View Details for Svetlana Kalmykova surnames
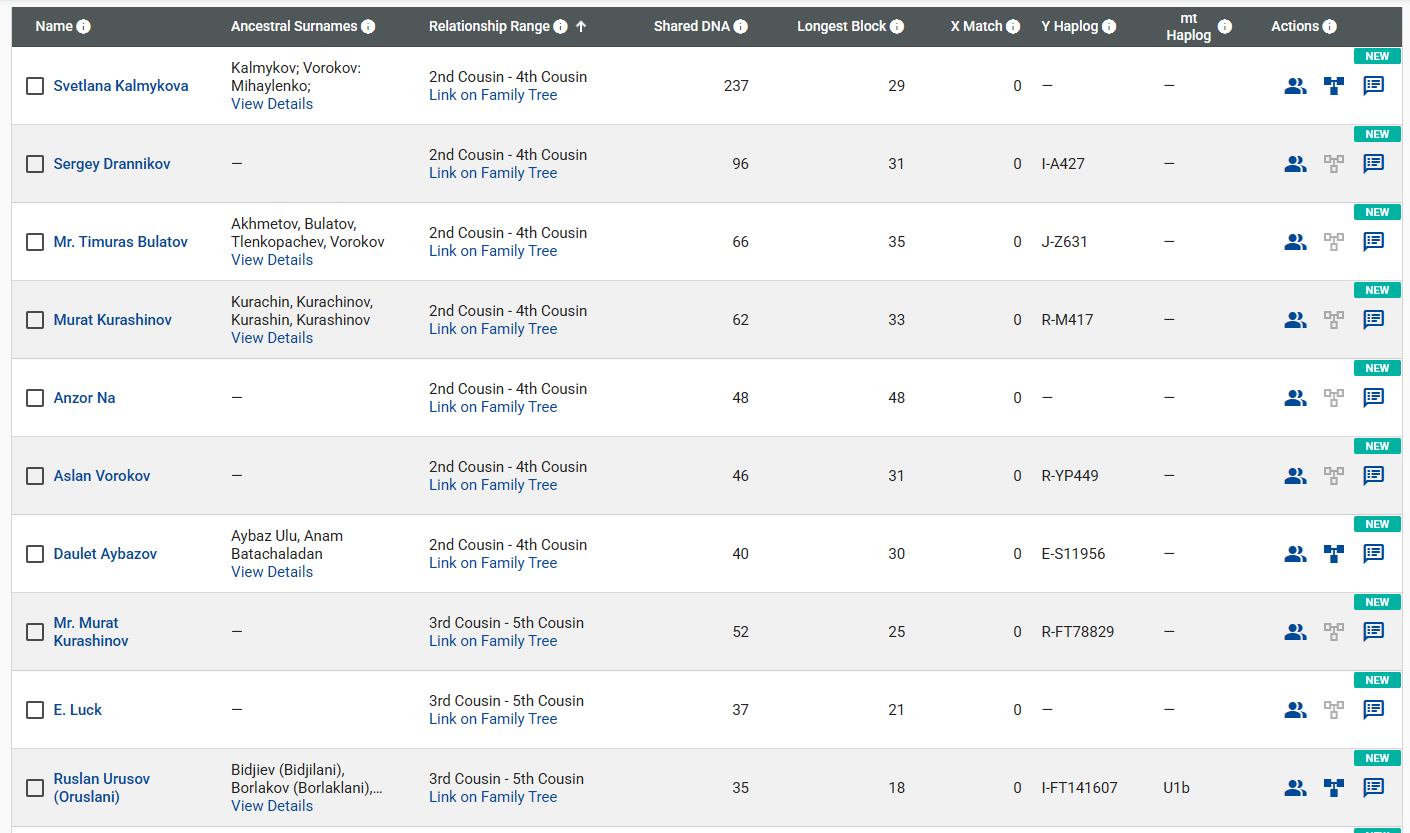Screen dimensions: 1410x833 click(x=272, y=104)
